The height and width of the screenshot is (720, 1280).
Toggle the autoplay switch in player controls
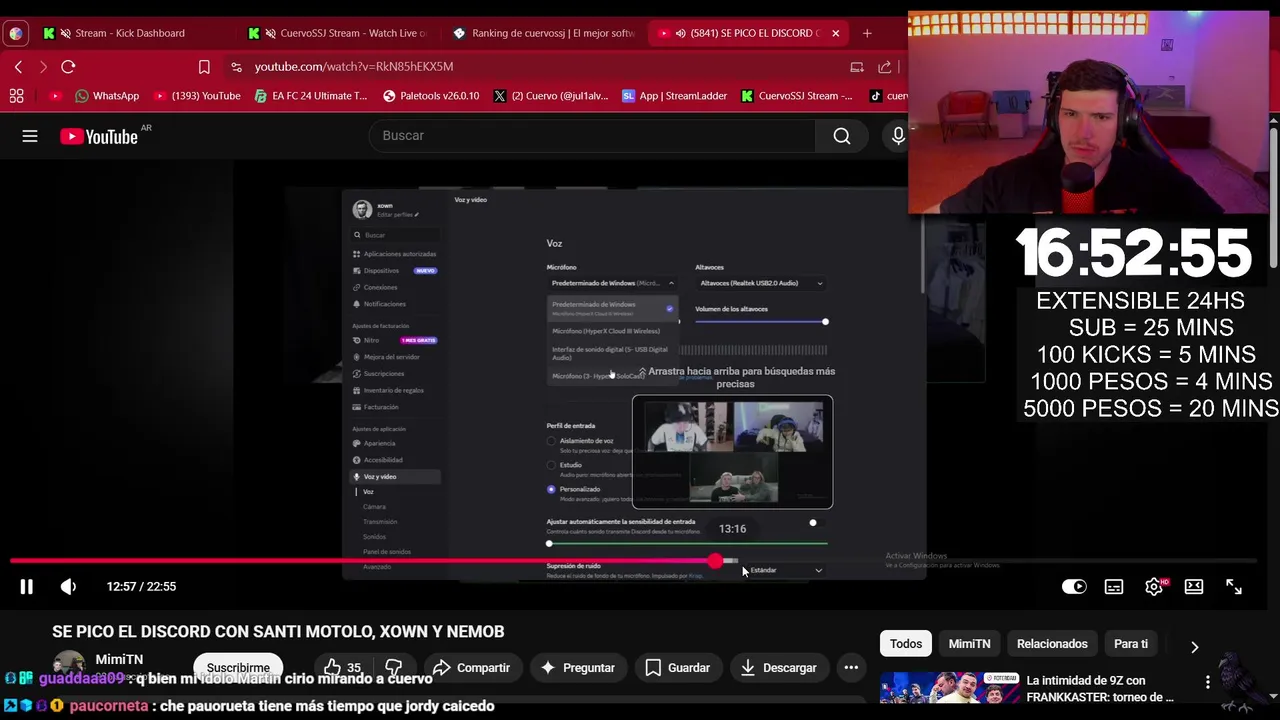1074,587
